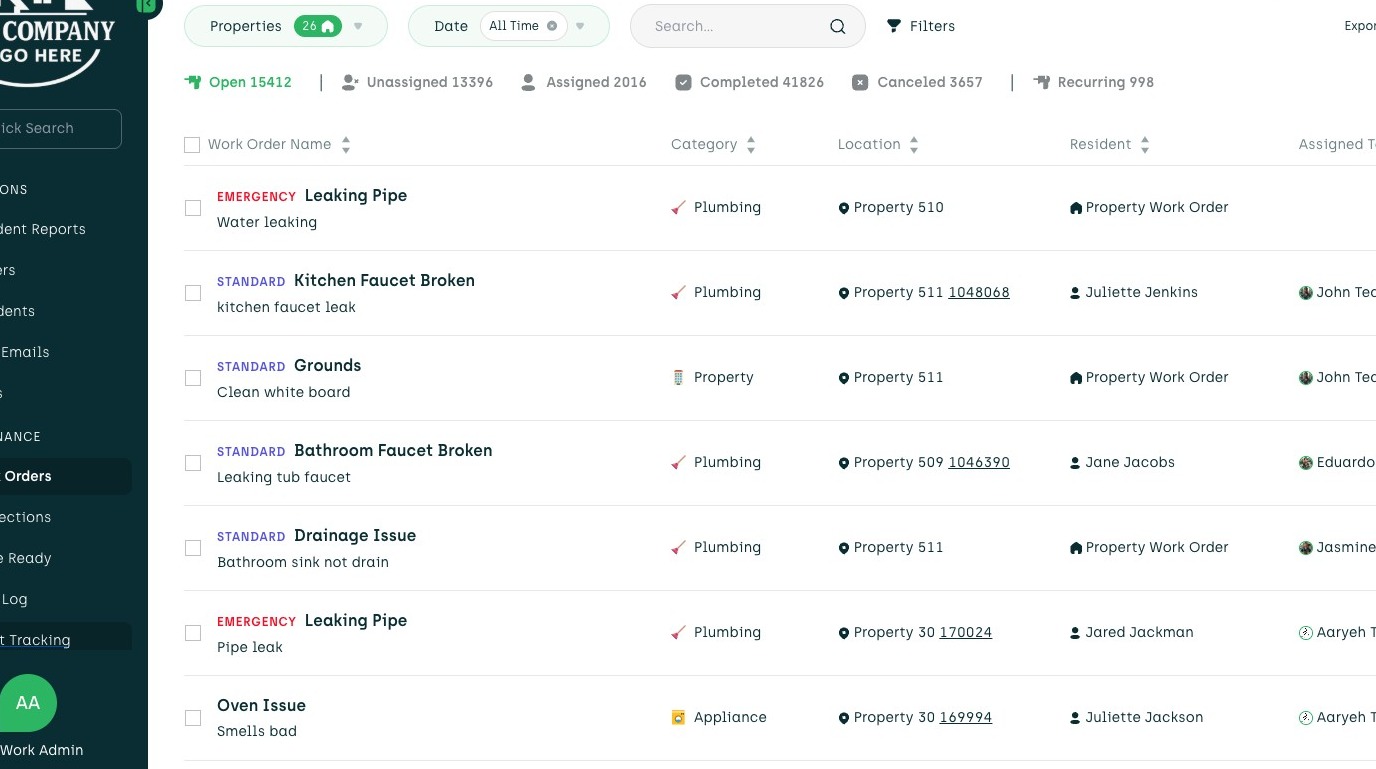Click the Property category icon for Grounds
The height and width of the screenshot is (769, 1376).
click(x=678, y=378)
